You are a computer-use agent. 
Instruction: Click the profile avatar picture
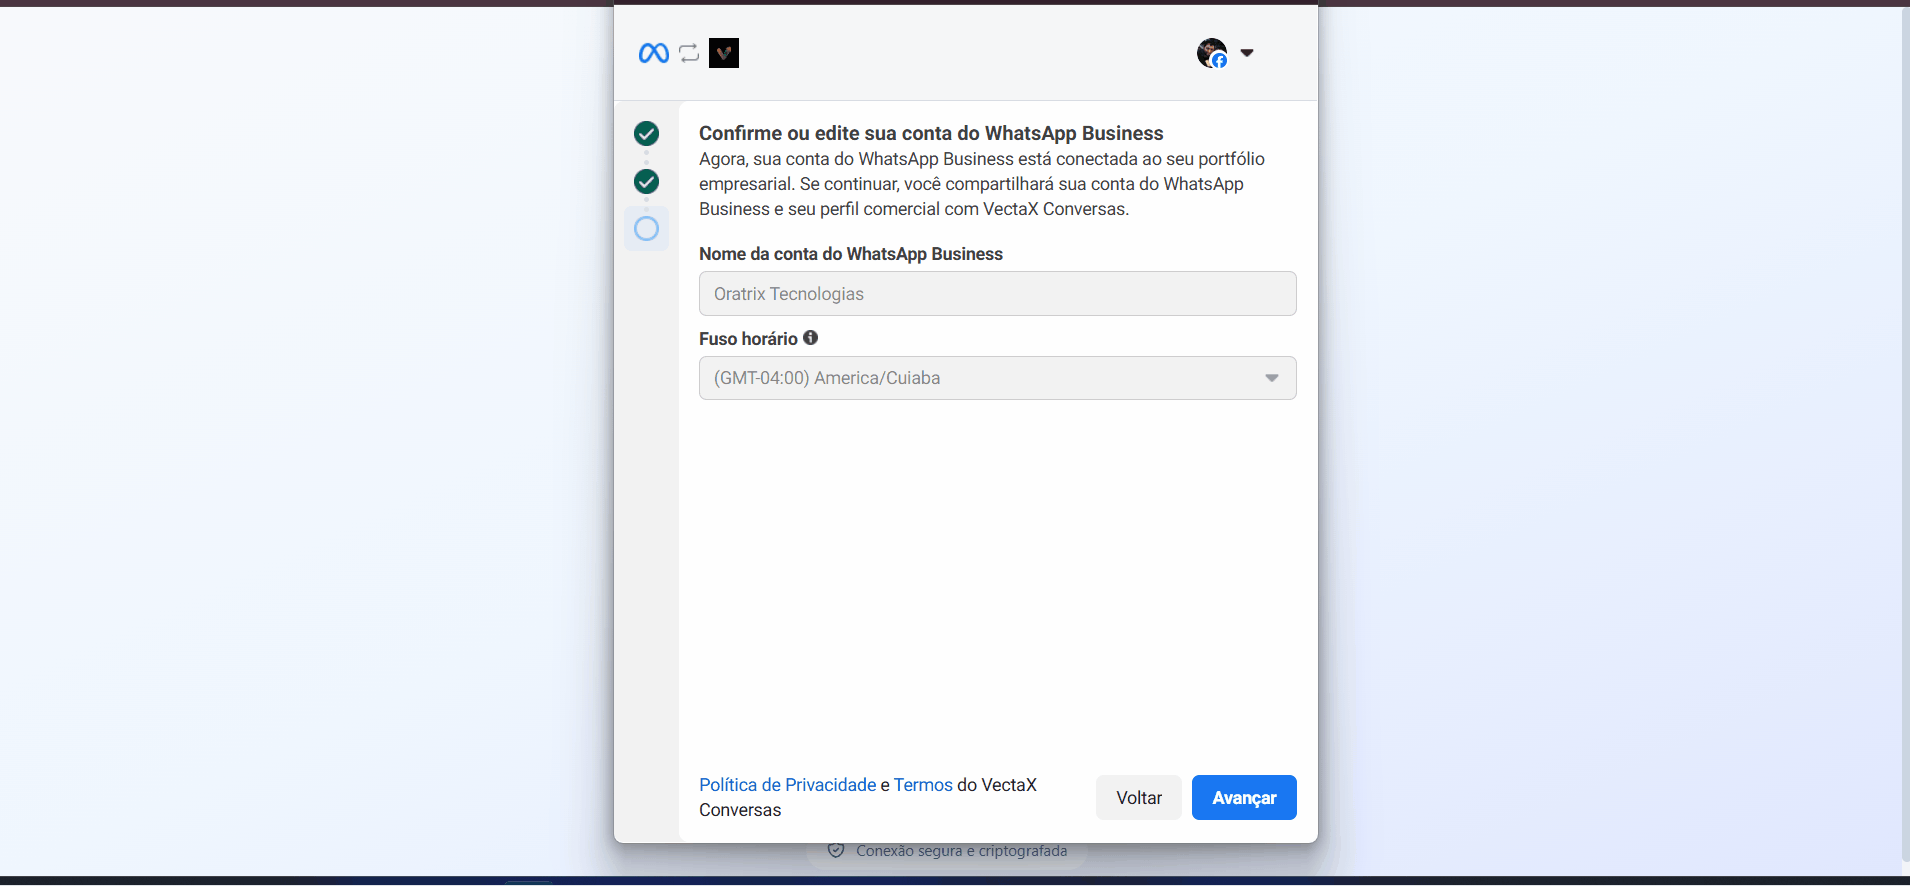1211,53
